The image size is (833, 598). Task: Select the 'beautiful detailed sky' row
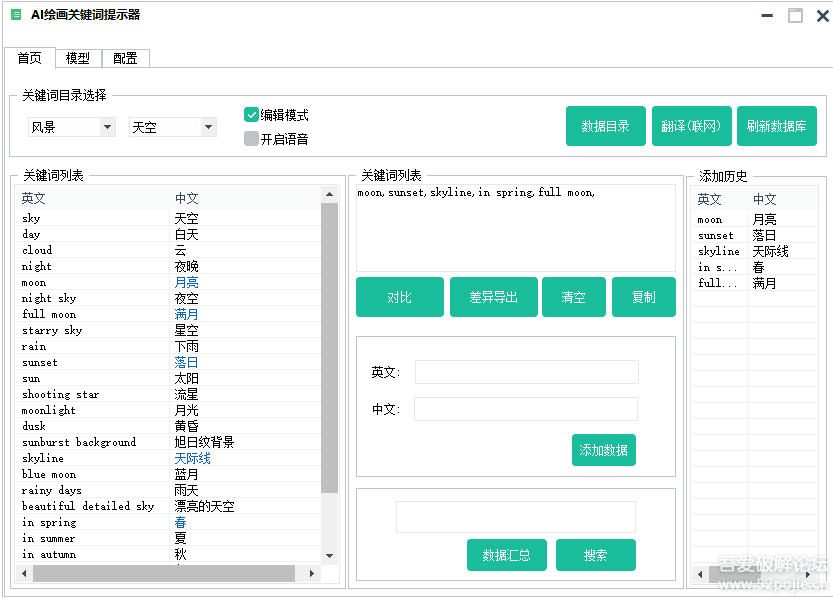click(169, 506)
